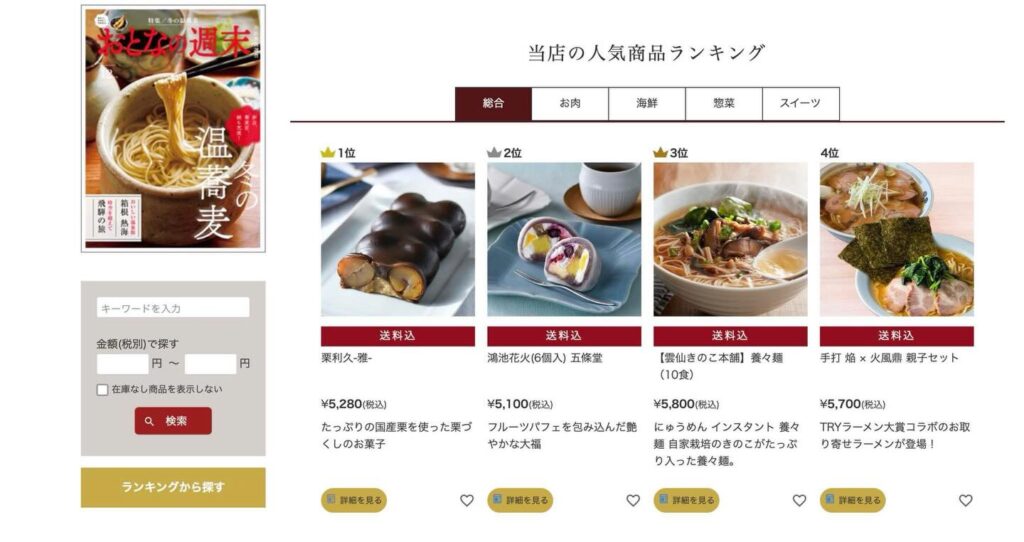
Task: Click the ランキングから探す gold button
Action: click(x=173, y=487)
